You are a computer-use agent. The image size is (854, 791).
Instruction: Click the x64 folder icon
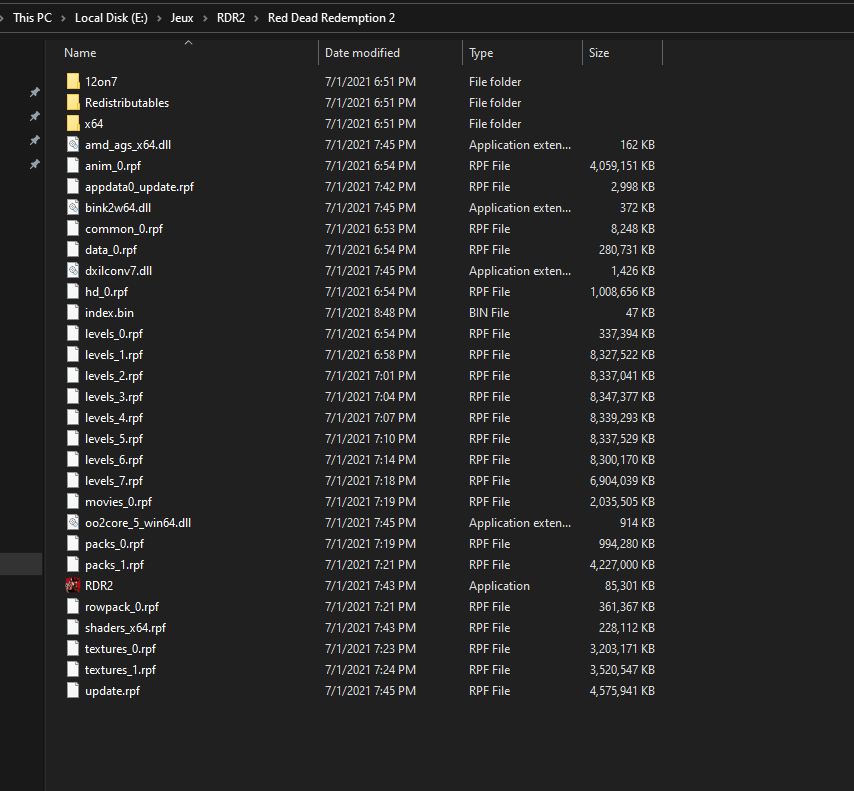[73, 124]
